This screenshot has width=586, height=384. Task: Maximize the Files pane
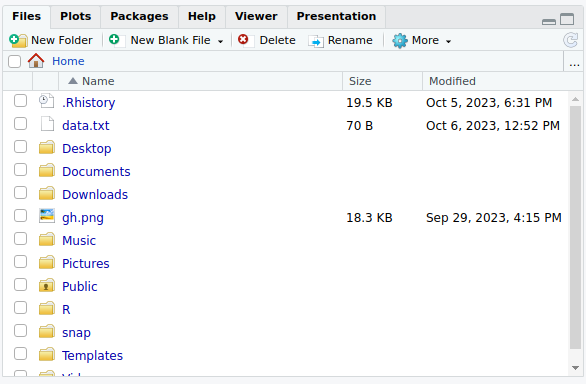567,19
